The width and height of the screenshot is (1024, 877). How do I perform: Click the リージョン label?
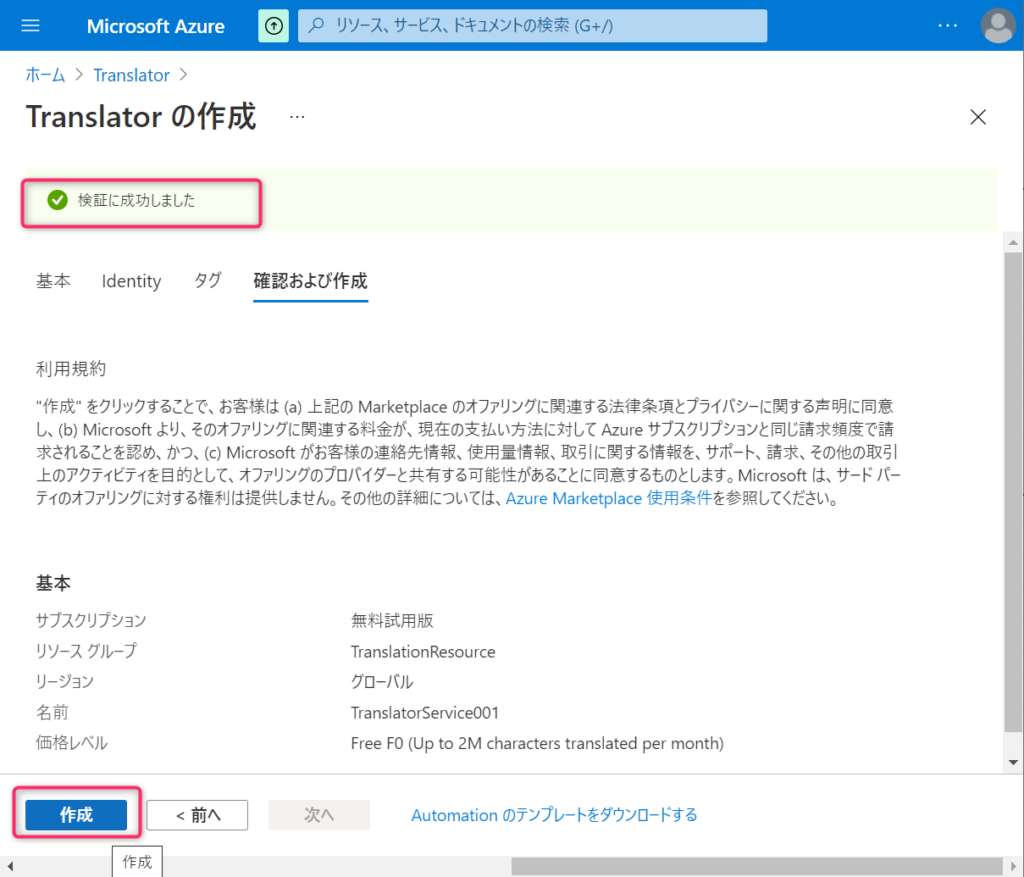tap(65, 682)
